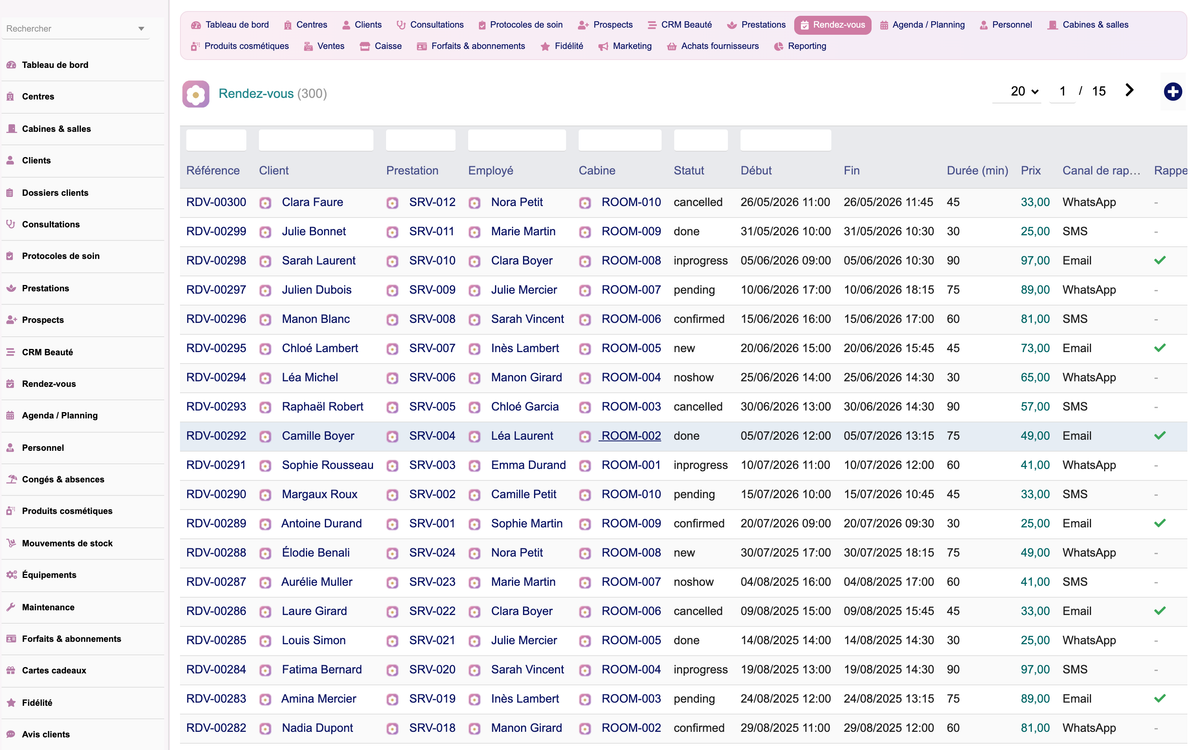Open Caisse top menu tab
This screenshot has width=1200, height=750.
(381, 46)
